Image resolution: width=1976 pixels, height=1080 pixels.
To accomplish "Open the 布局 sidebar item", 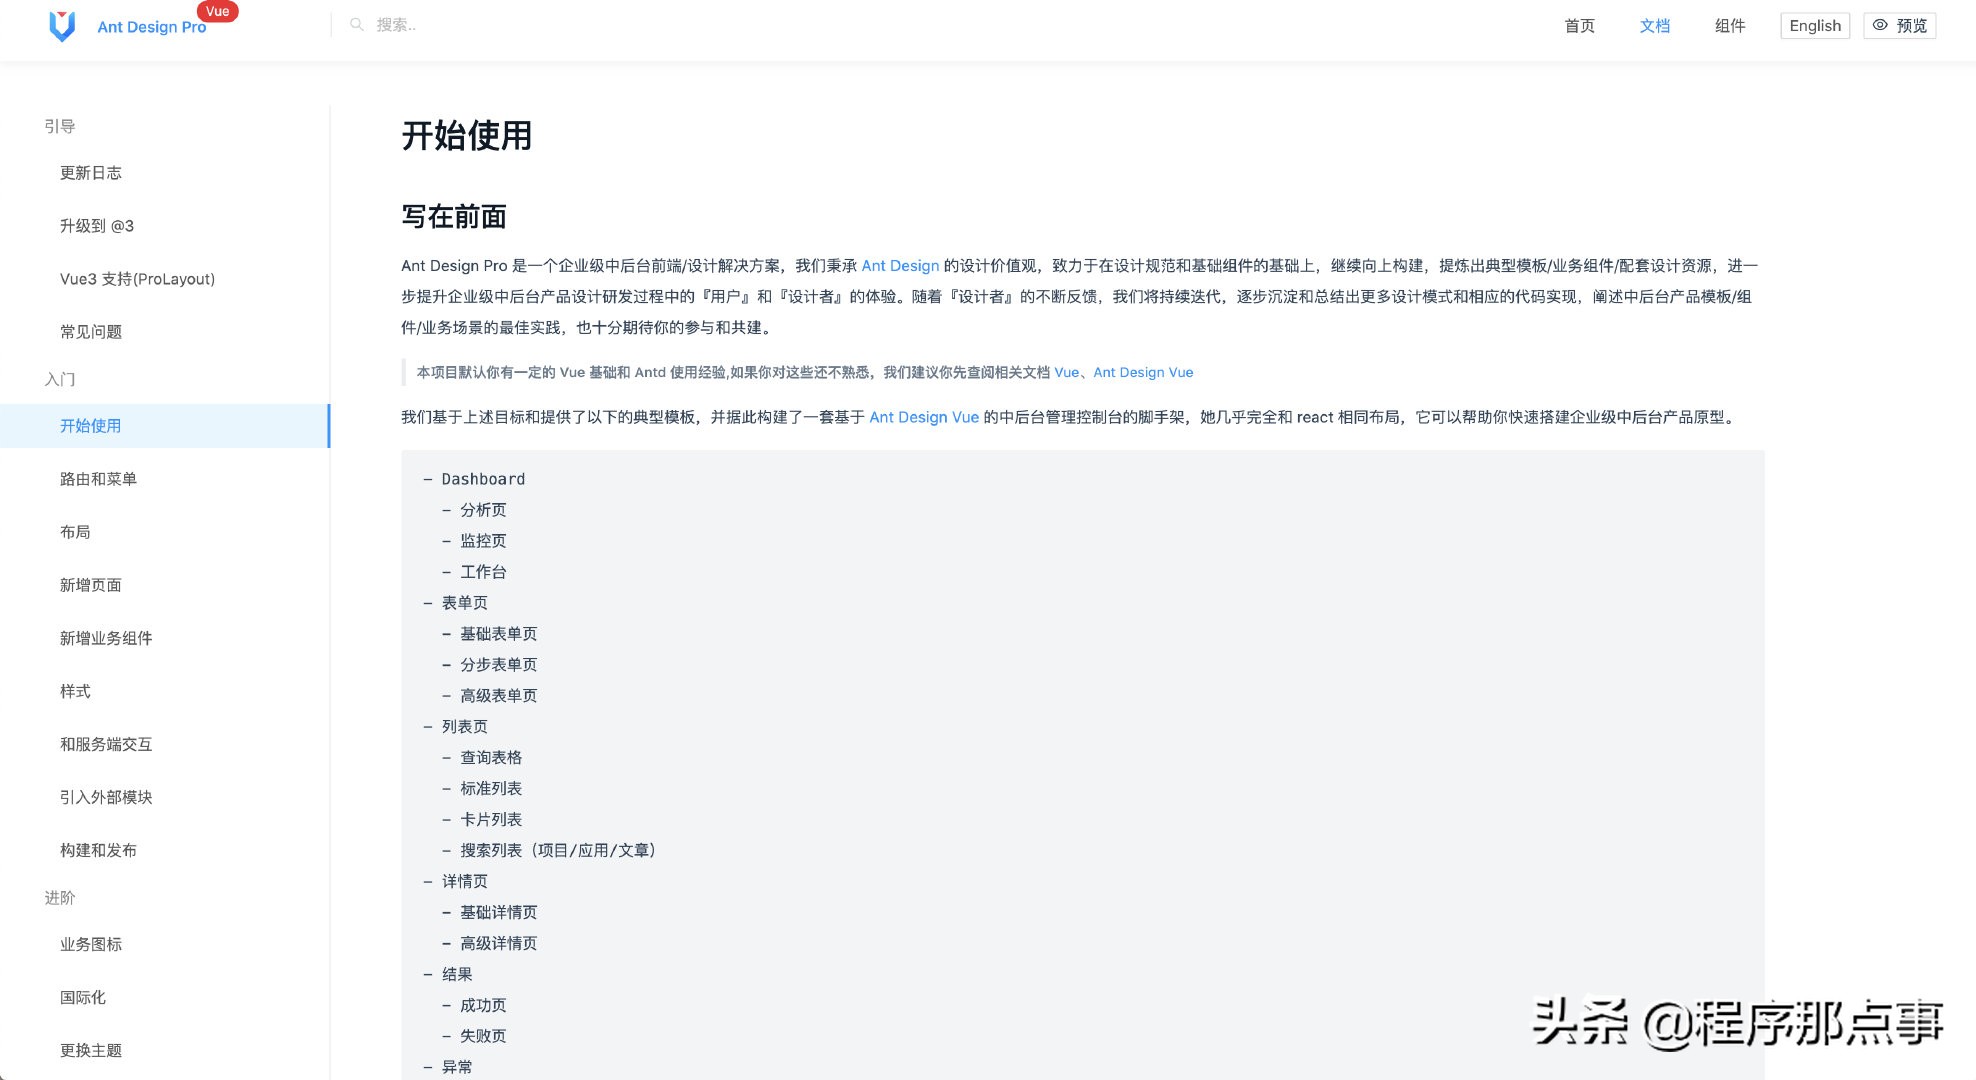I will click(x=75, y=532).
